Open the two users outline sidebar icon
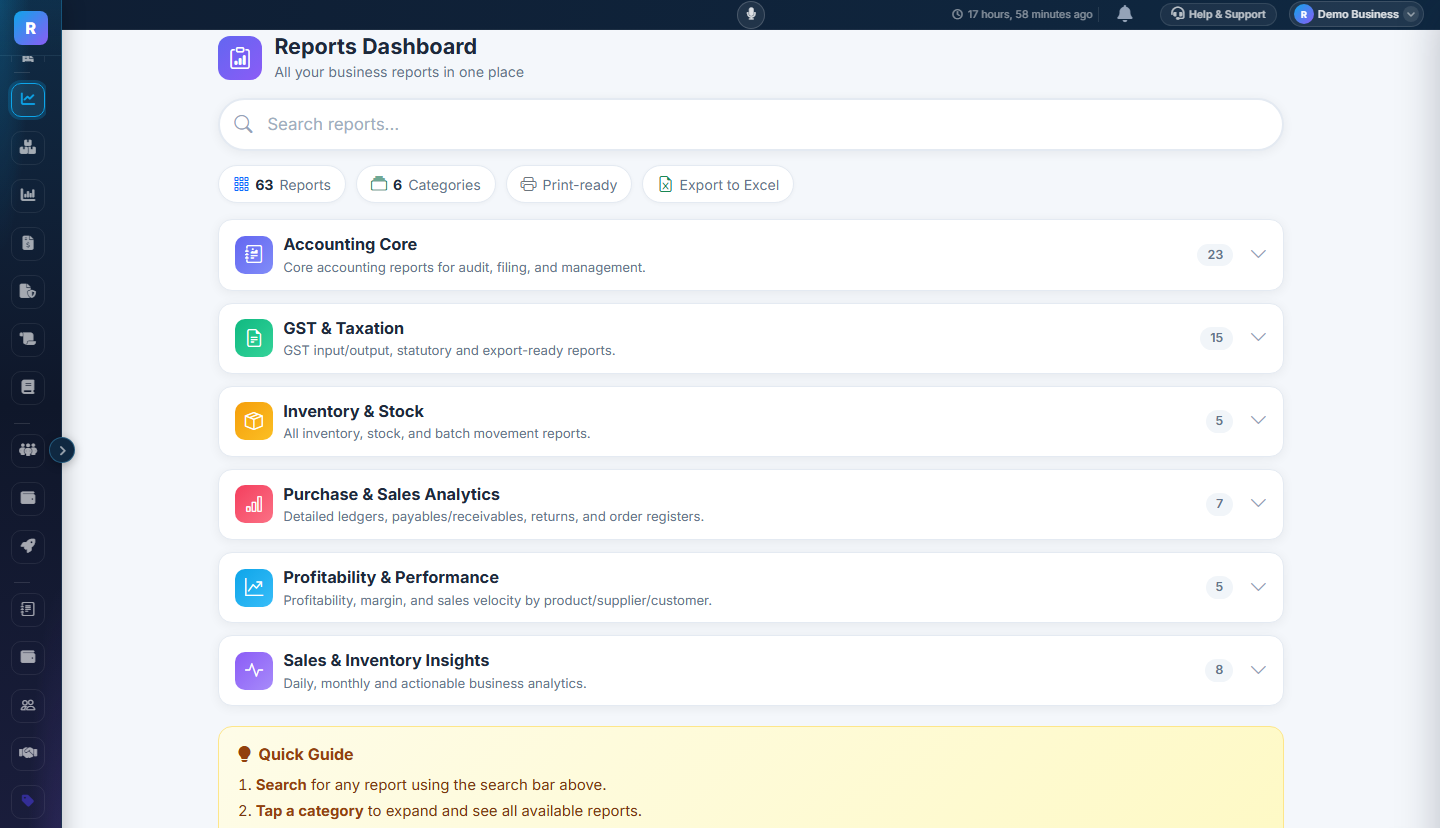The height and width of the screenshot is (828, 1440). (28, 705)
